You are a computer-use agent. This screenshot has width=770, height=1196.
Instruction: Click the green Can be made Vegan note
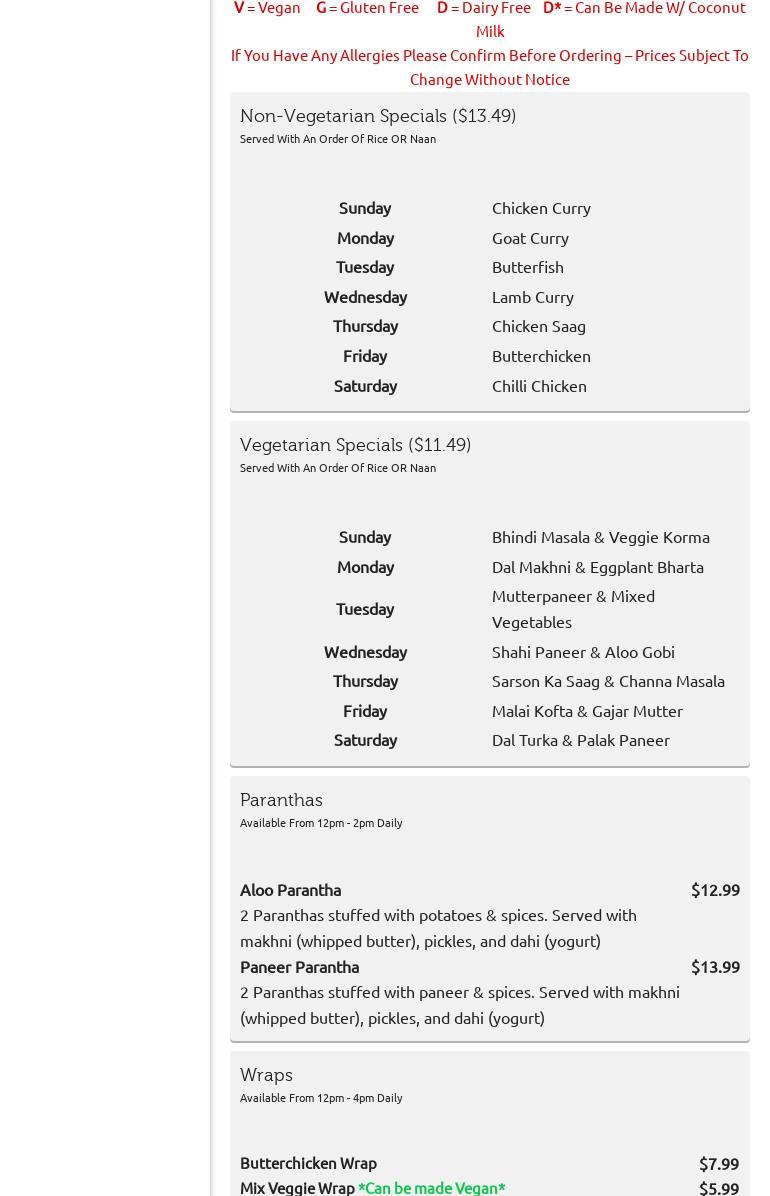click(x=432, y=1188)
